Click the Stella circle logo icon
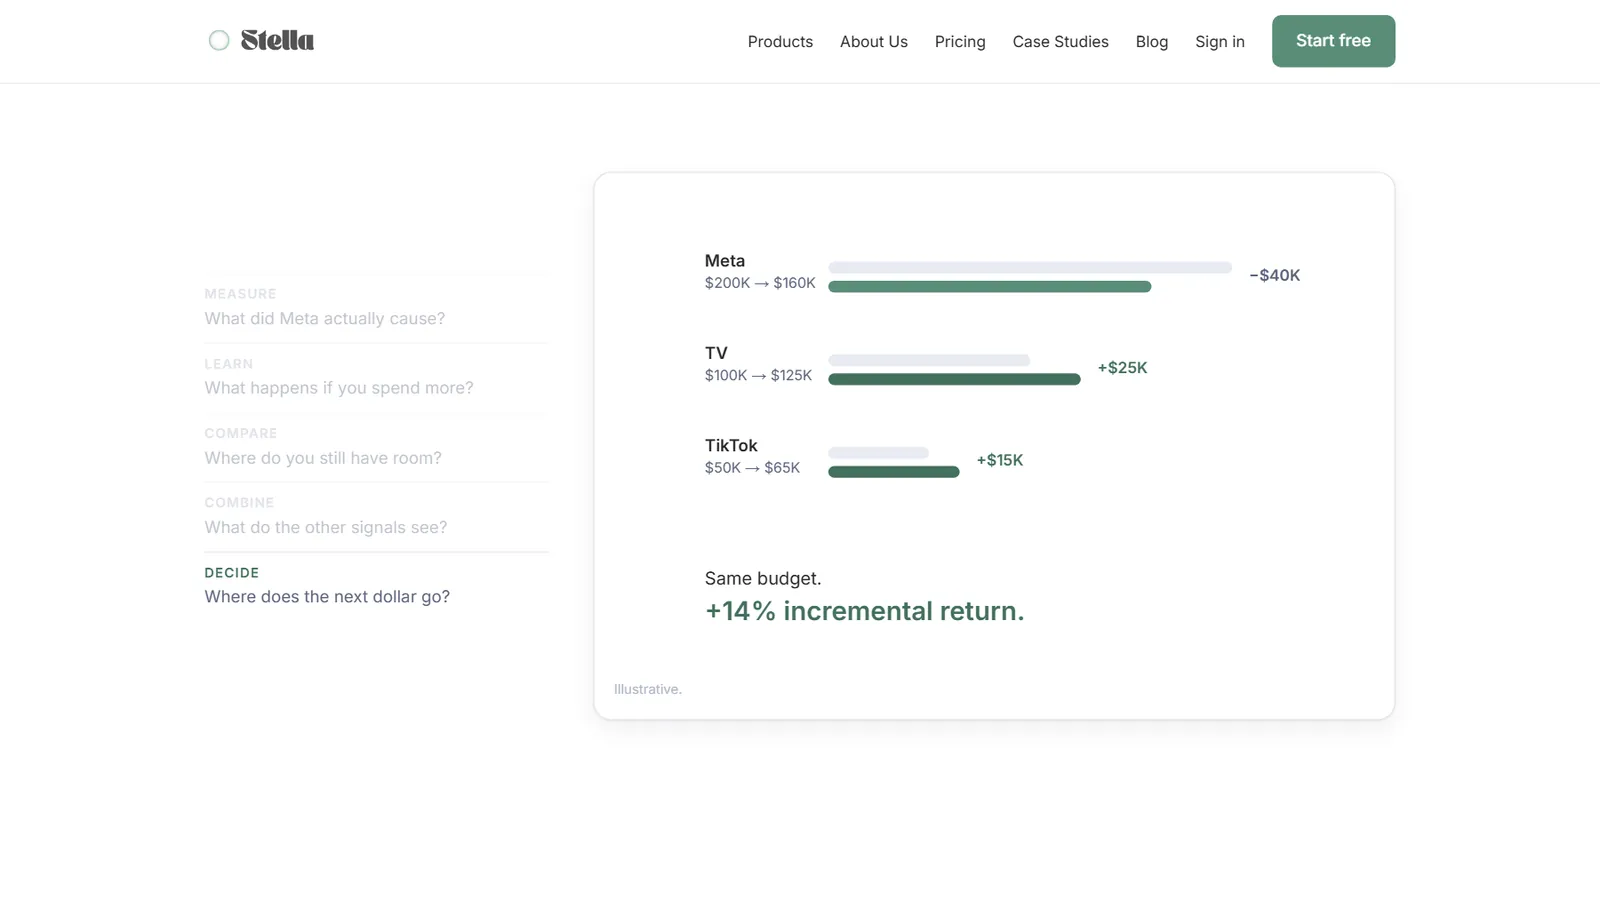 click(x=219, y=40)
